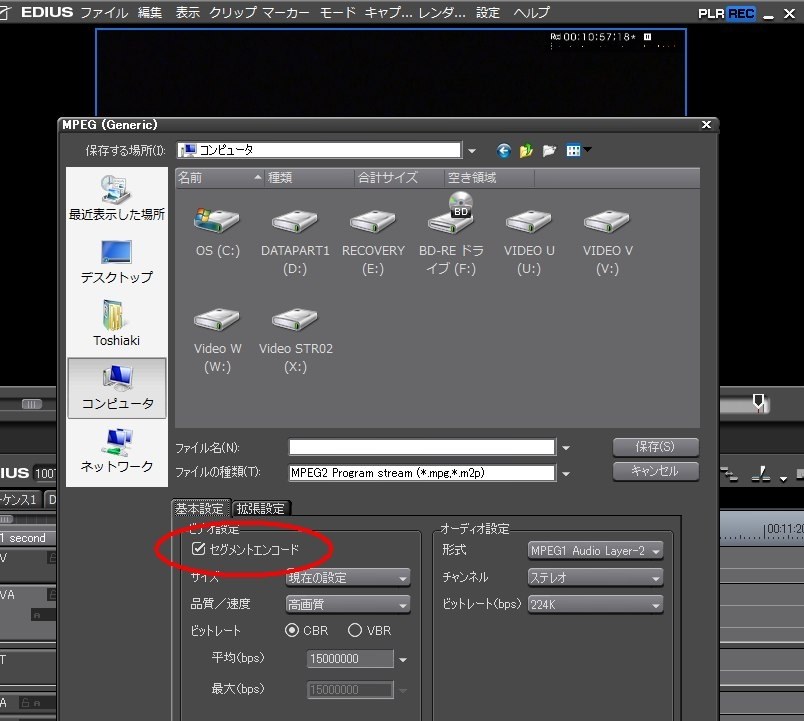804x721 pixels.
Task: Open the quality/speed (品質/速度) dropdown
Action: (x=348, y=605)
